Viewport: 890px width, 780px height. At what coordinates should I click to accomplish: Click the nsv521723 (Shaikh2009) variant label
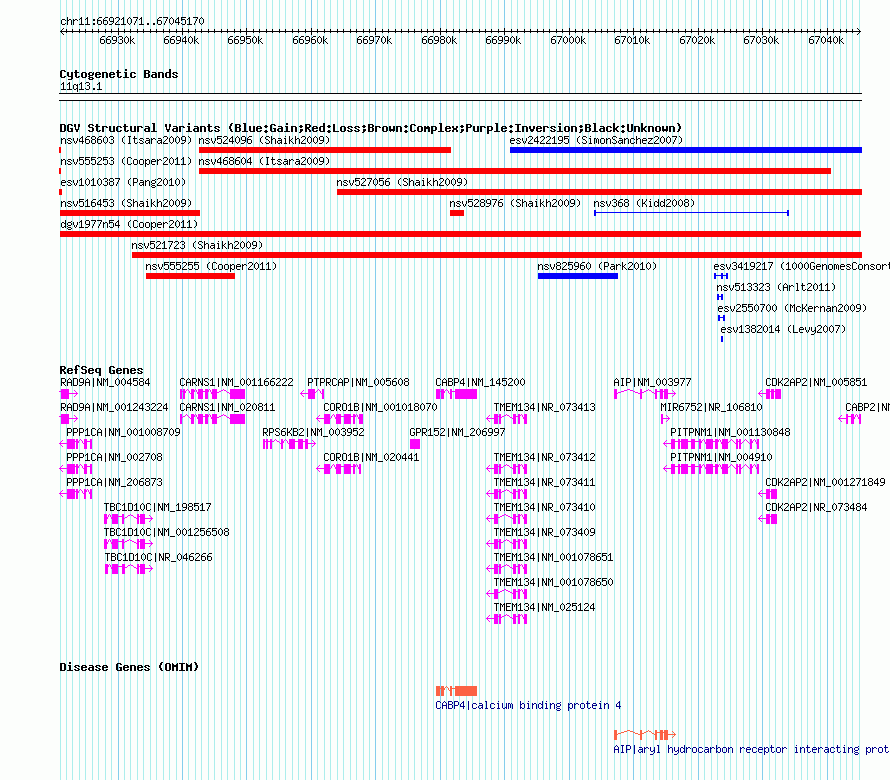[197, 245]
